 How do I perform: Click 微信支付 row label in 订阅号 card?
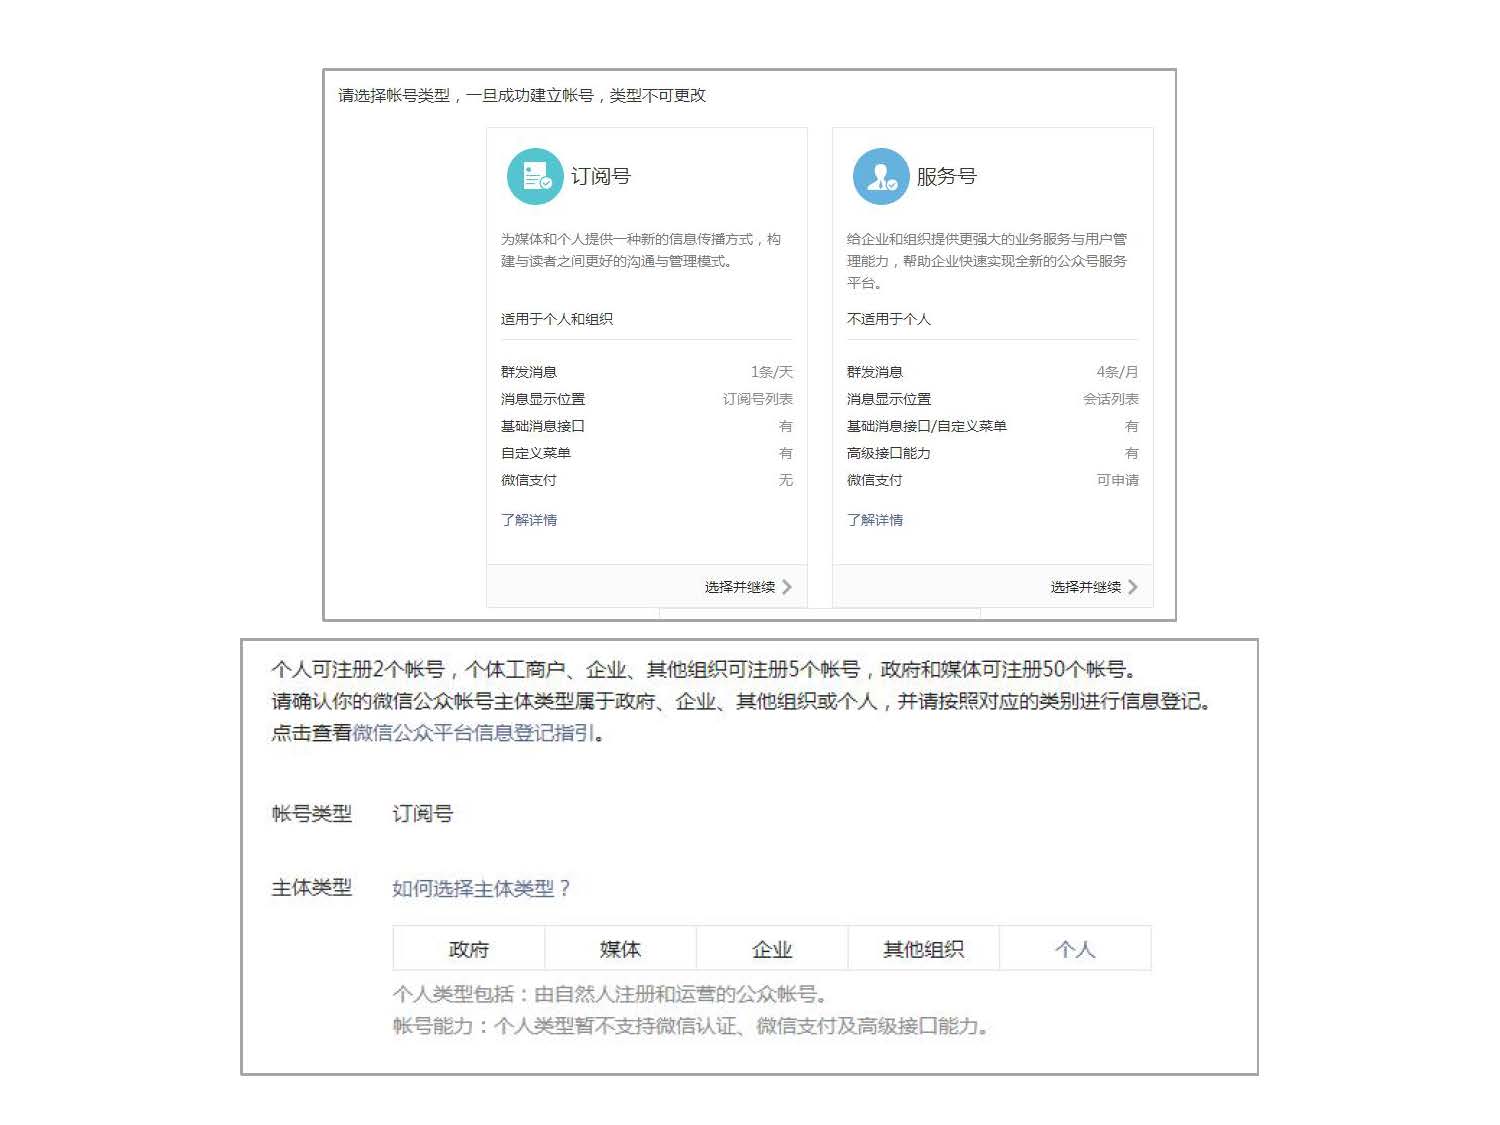tap(529, 480)
